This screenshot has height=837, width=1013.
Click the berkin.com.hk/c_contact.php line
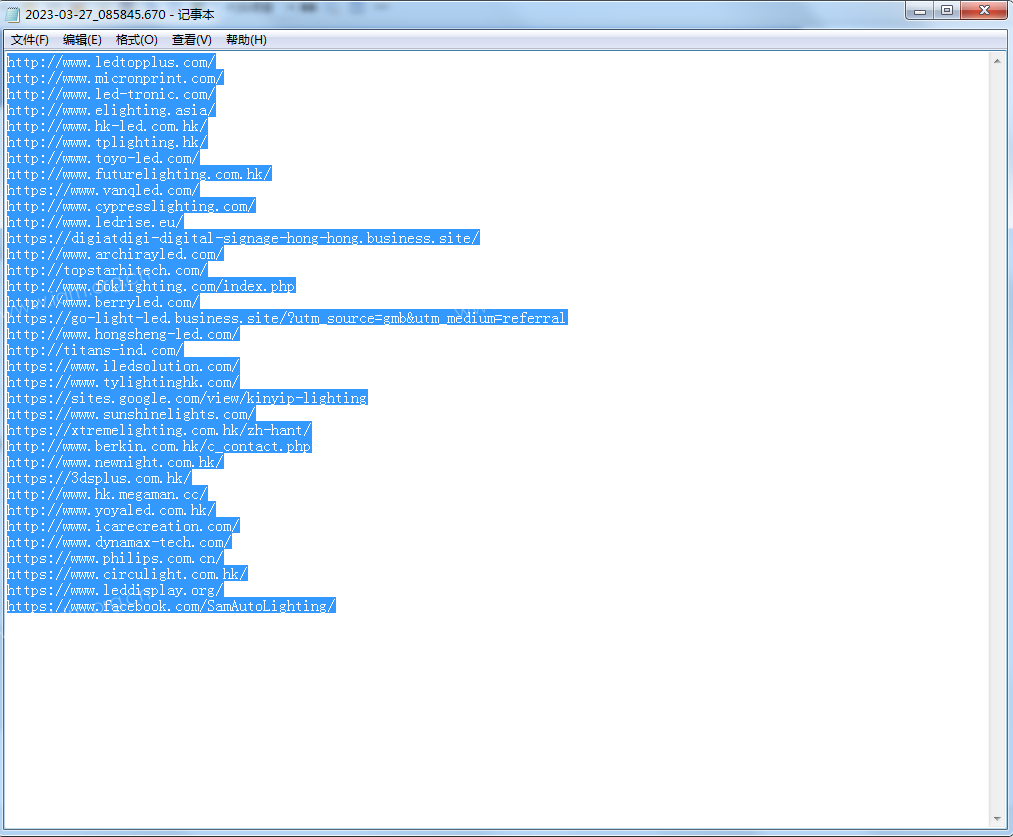pos(159,446)
